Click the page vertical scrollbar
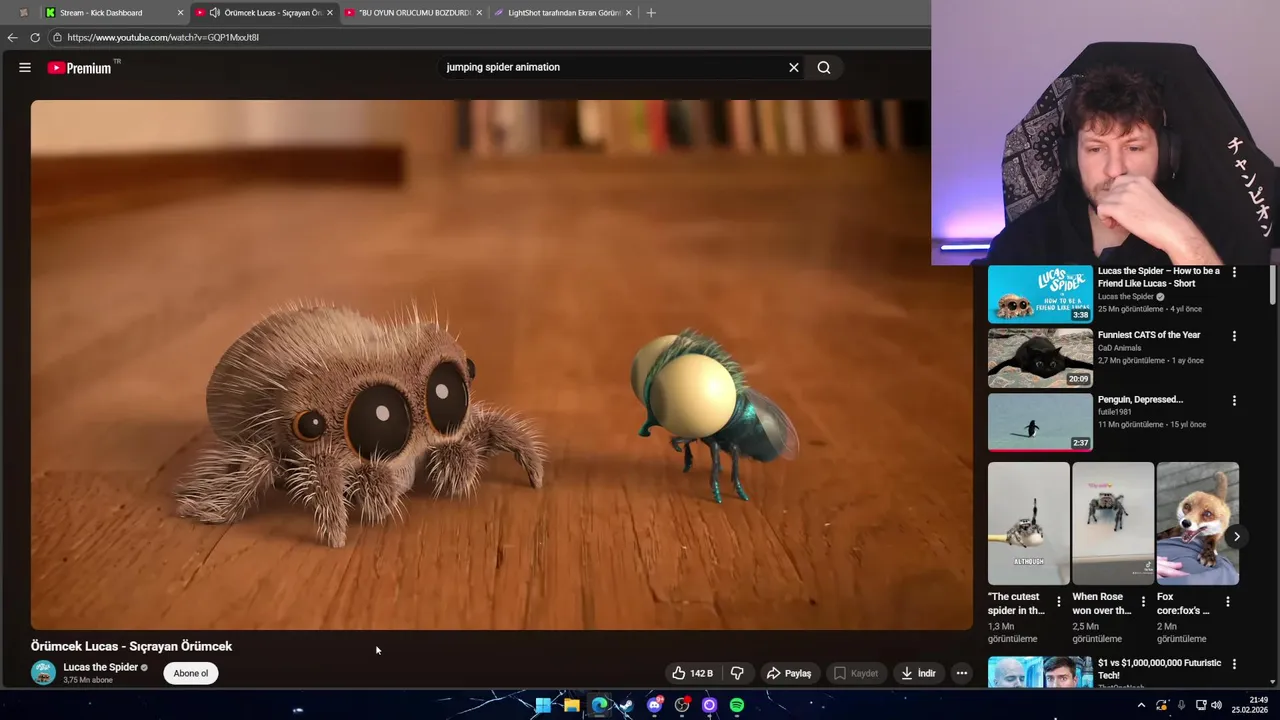Image resolution: width=1280 pixels, height=720 pixels. click(1273, 284)
